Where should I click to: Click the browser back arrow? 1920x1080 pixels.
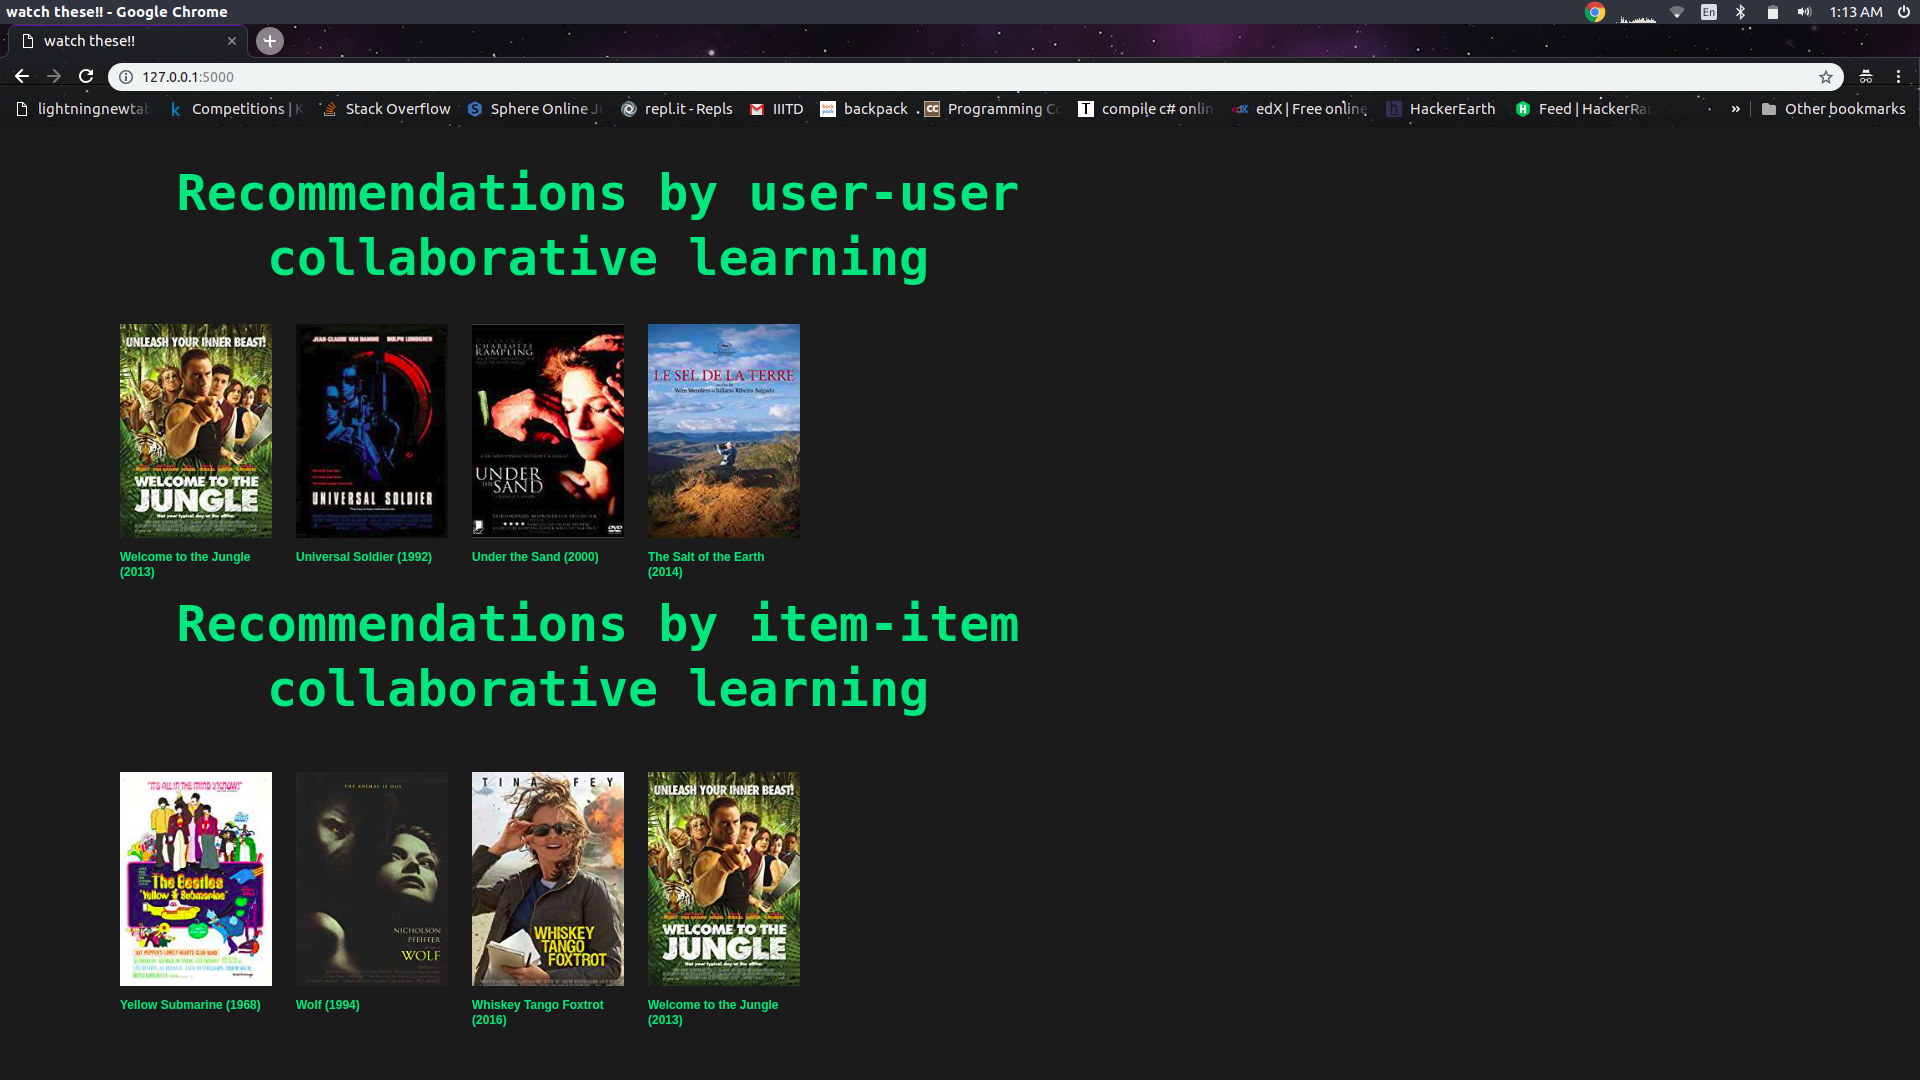(x=22, y=77)
